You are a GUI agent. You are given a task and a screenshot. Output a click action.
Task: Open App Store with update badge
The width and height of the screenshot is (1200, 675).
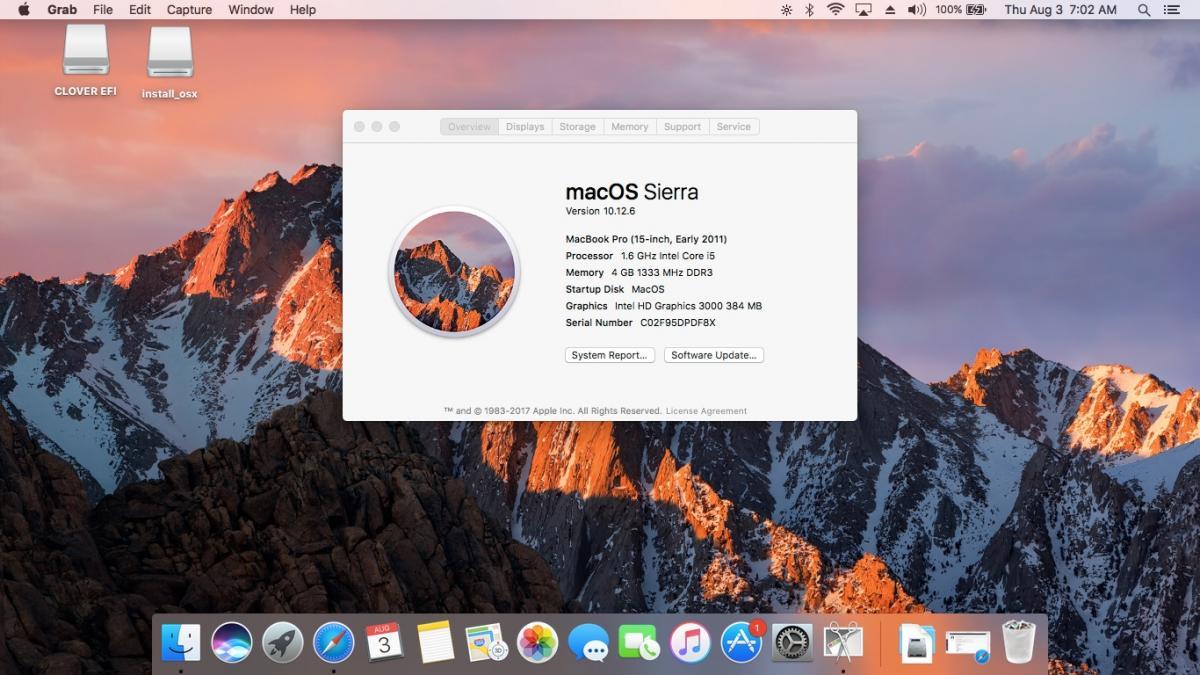tap(741, 642)
